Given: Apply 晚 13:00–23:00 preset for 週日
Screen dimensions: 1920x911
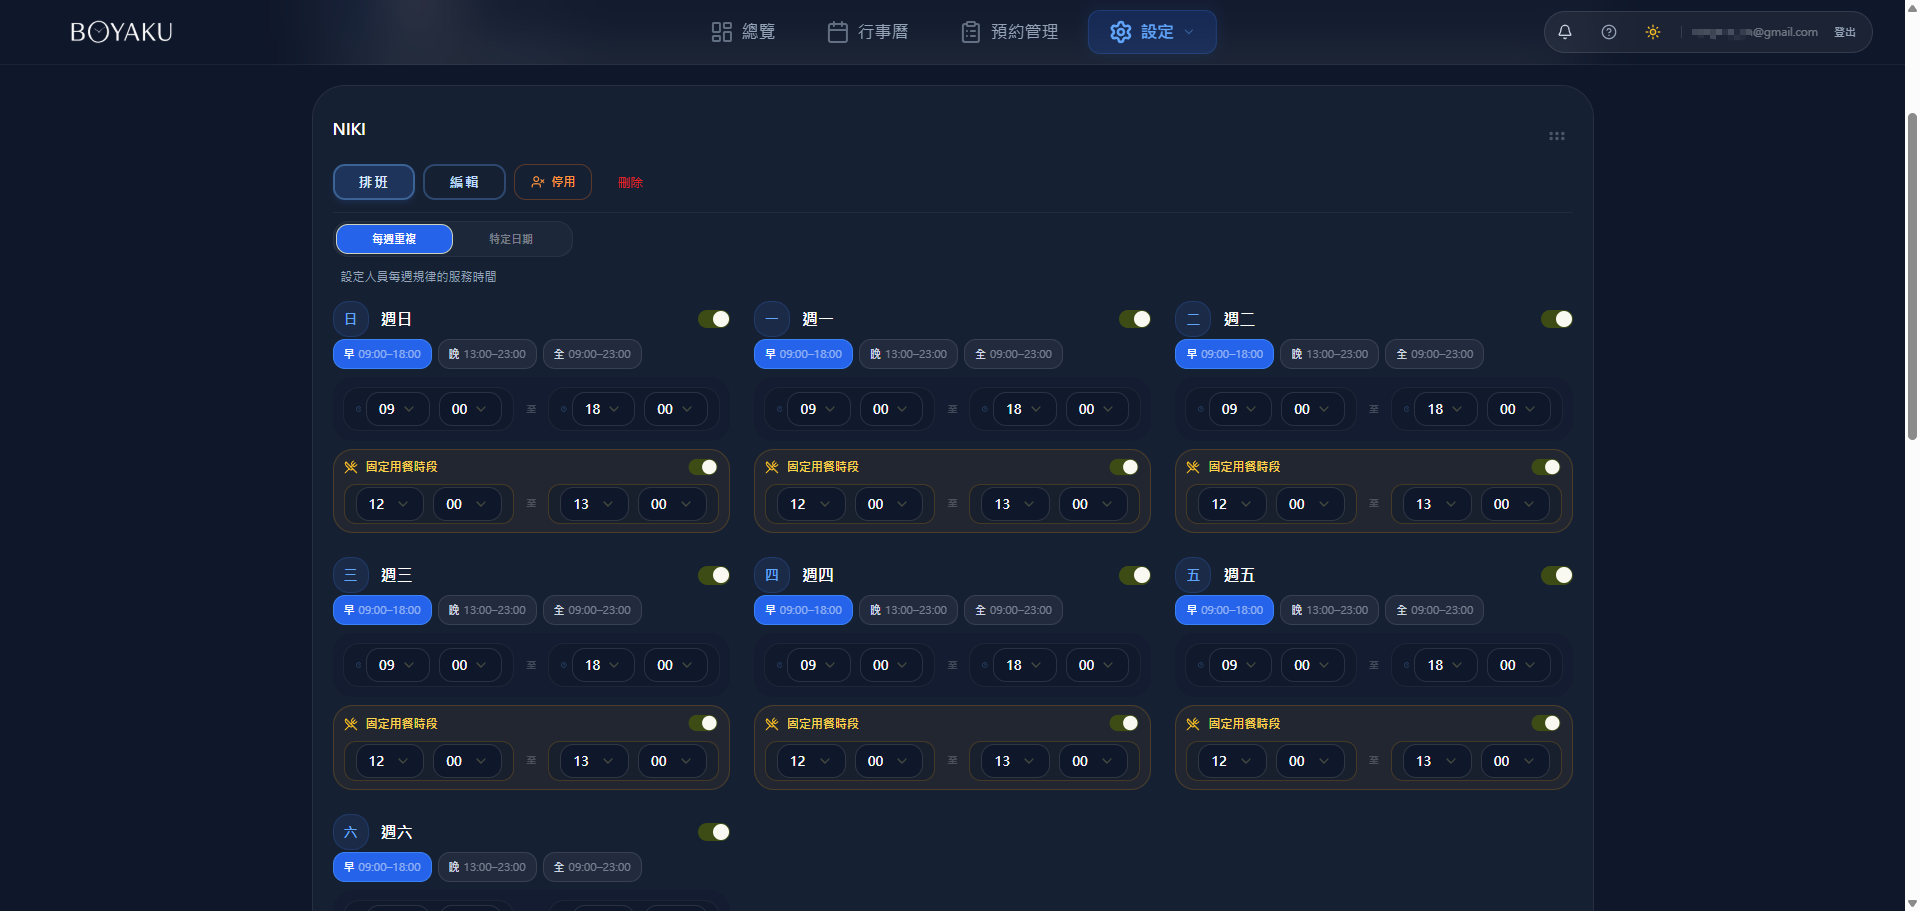Looking at the screenshot, I should pyautogui.click(x=487, y=354).
